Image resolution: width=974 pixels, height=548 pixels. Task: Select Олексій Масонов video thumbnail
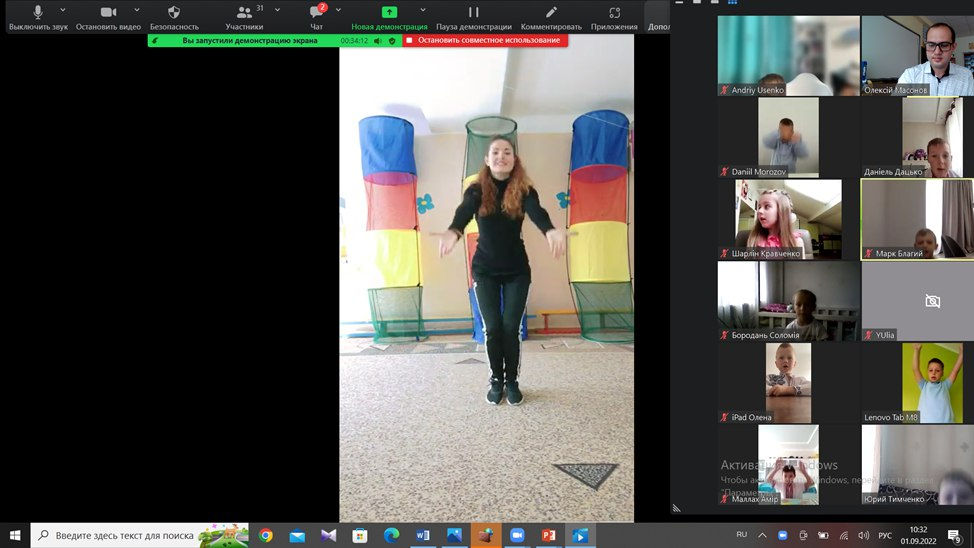[917, 56]
